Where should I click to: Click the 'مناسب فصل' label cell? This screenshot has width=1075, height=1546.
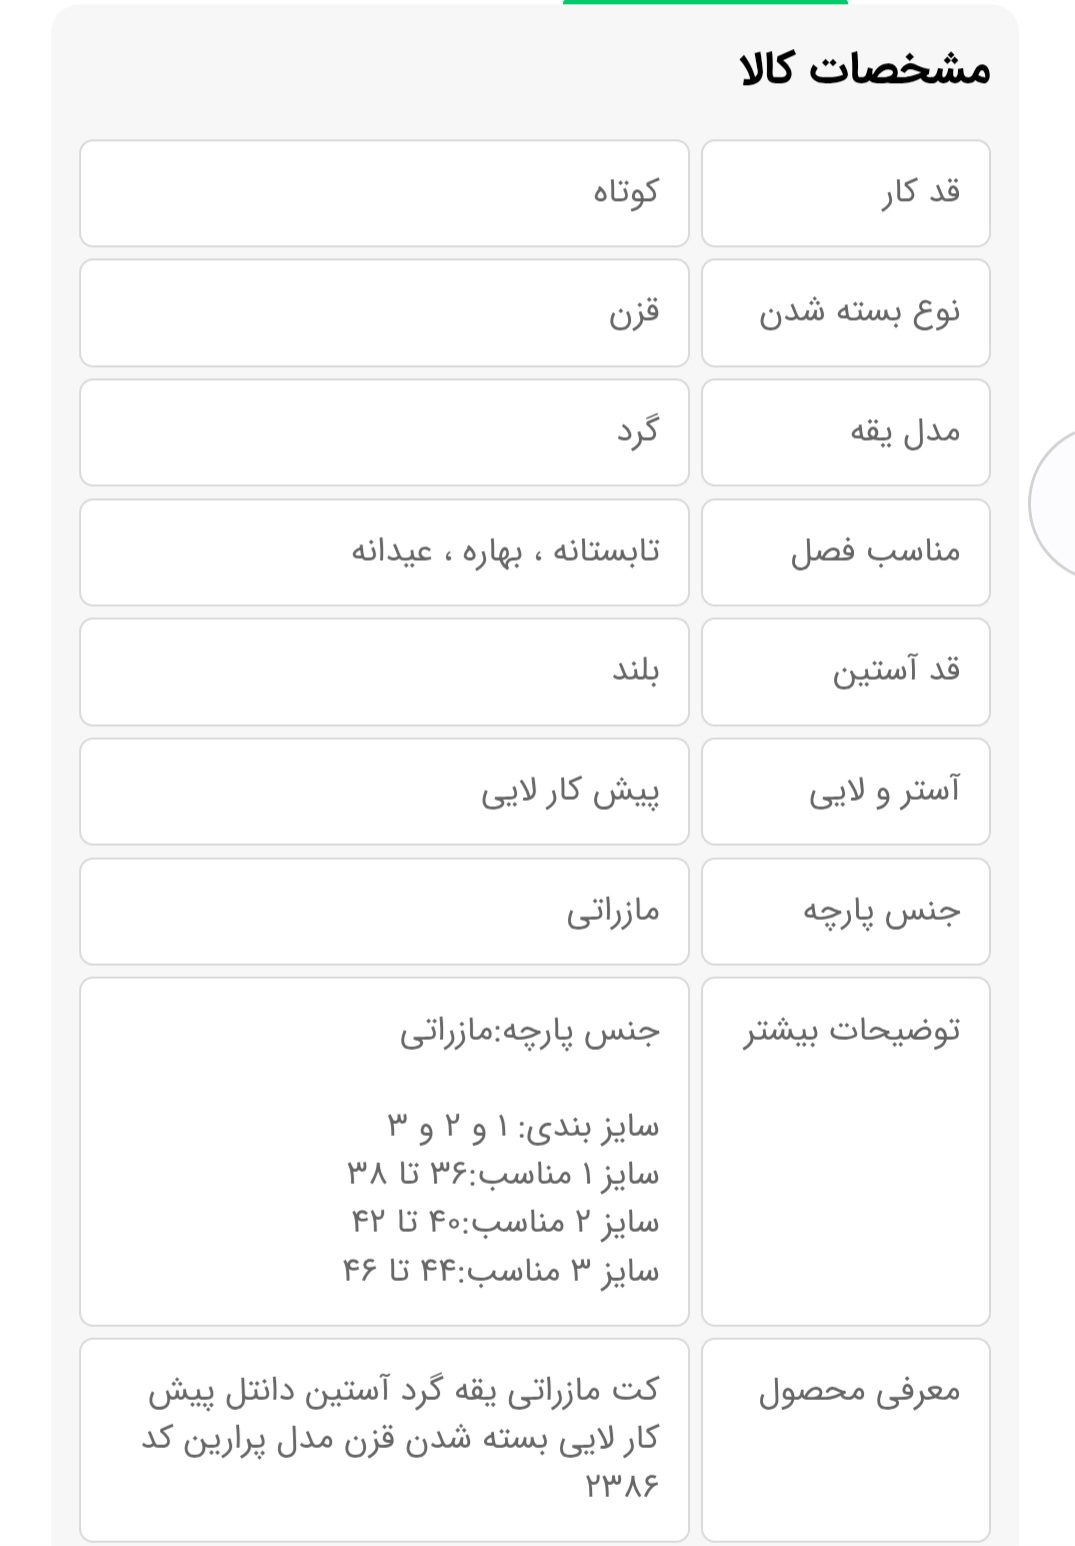click(x=845, y=552)
